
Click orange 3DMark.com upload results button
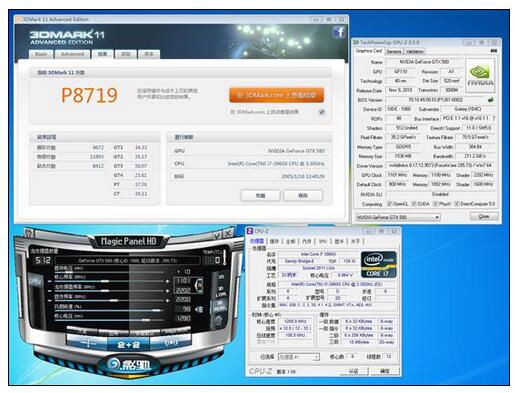coord(276,95)
